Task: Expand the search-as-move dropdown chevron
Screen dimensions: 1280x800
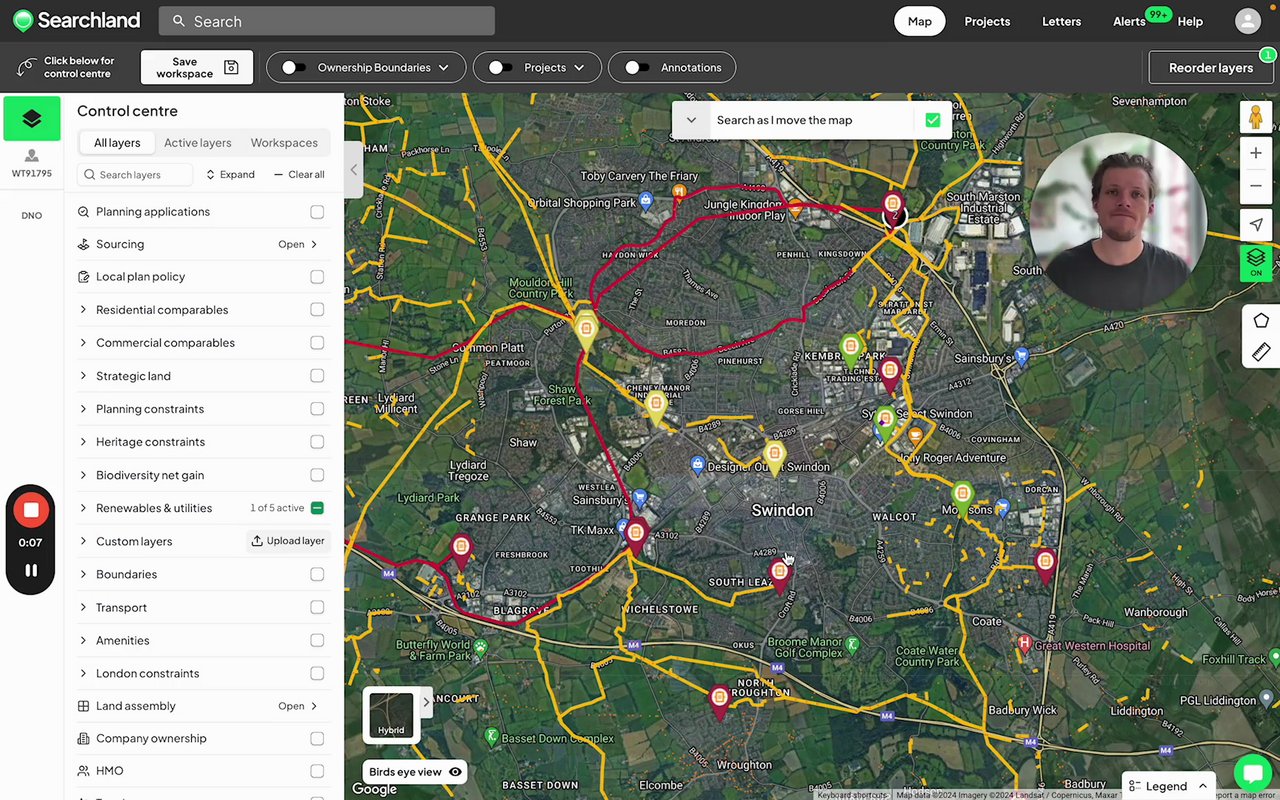Action: (691, 120)
